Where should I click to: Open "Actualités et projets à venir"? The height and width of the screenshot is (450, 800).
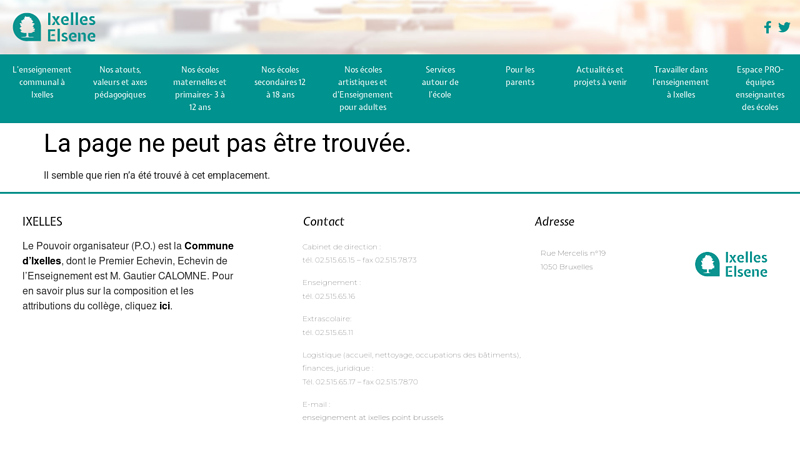(600, 76)
